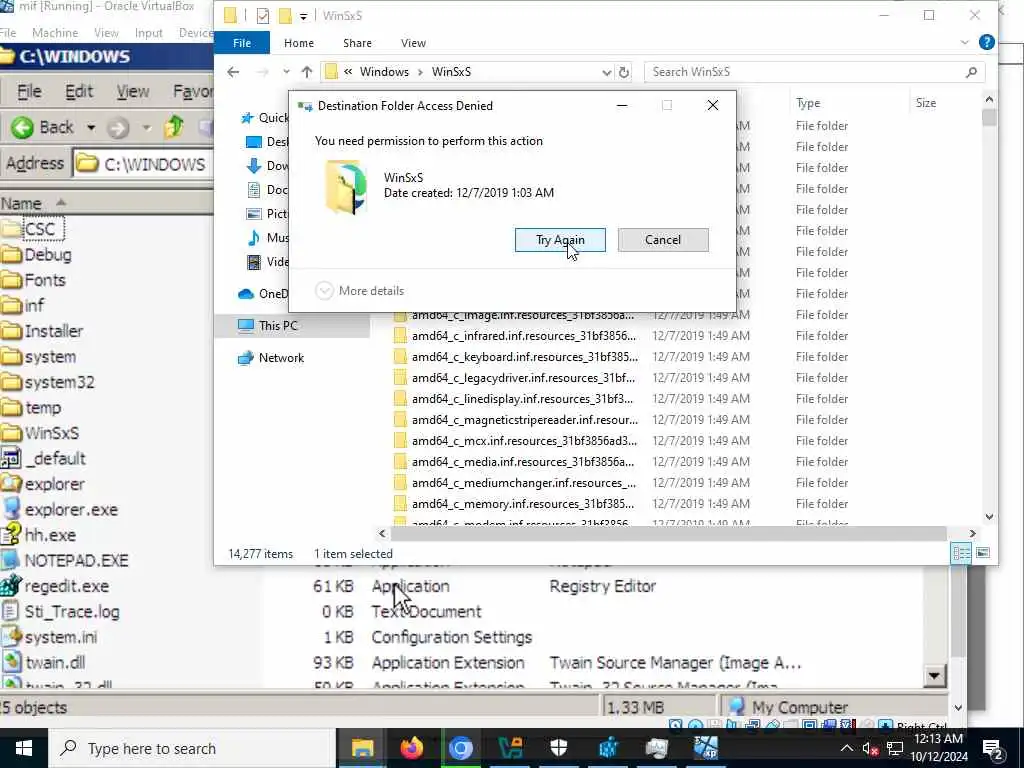The image size is (1024, 768).
Task: Open recent locations dropdown next to forward arrow
Action: pyautogui.click(x=286, y=72)
